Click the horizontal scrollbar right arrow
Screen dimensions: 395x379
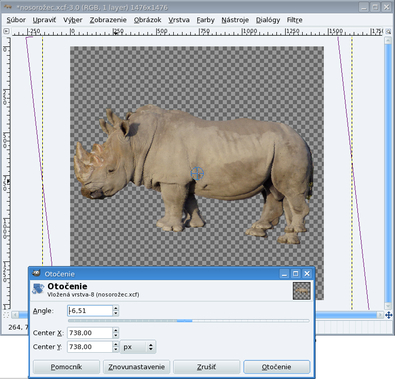(380, 315)
